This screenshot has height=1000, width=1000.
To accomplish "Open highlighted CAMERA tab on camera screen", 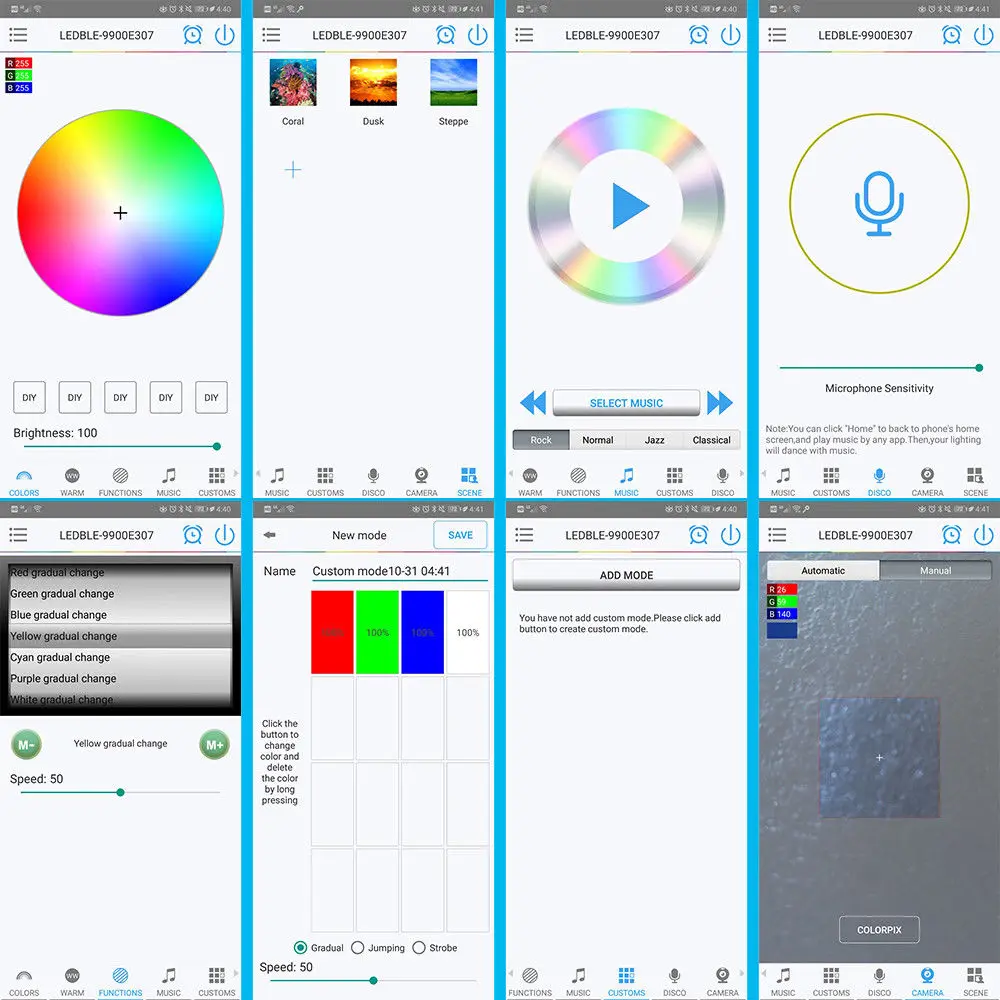I will (927, 983).
